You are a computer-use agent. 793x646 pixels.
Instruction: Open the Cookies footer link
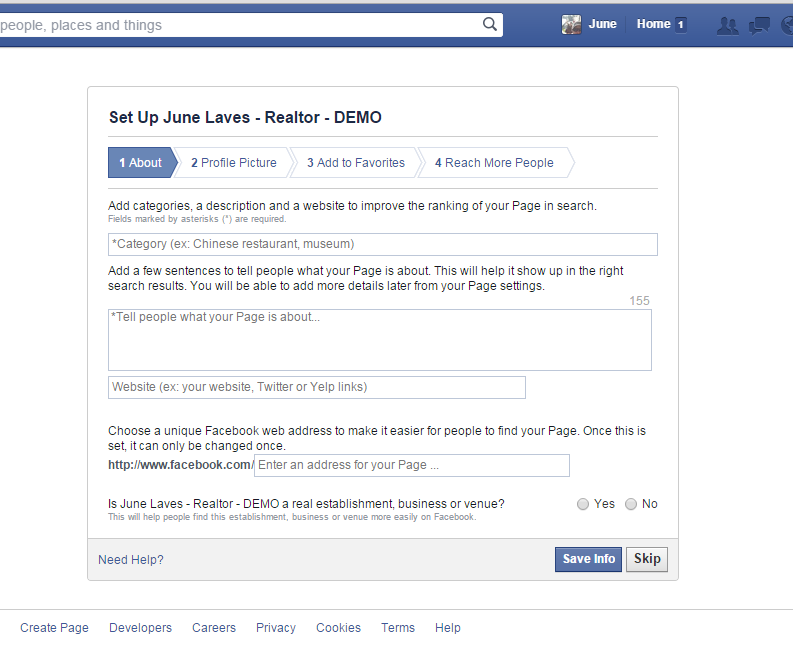(338, 628)
